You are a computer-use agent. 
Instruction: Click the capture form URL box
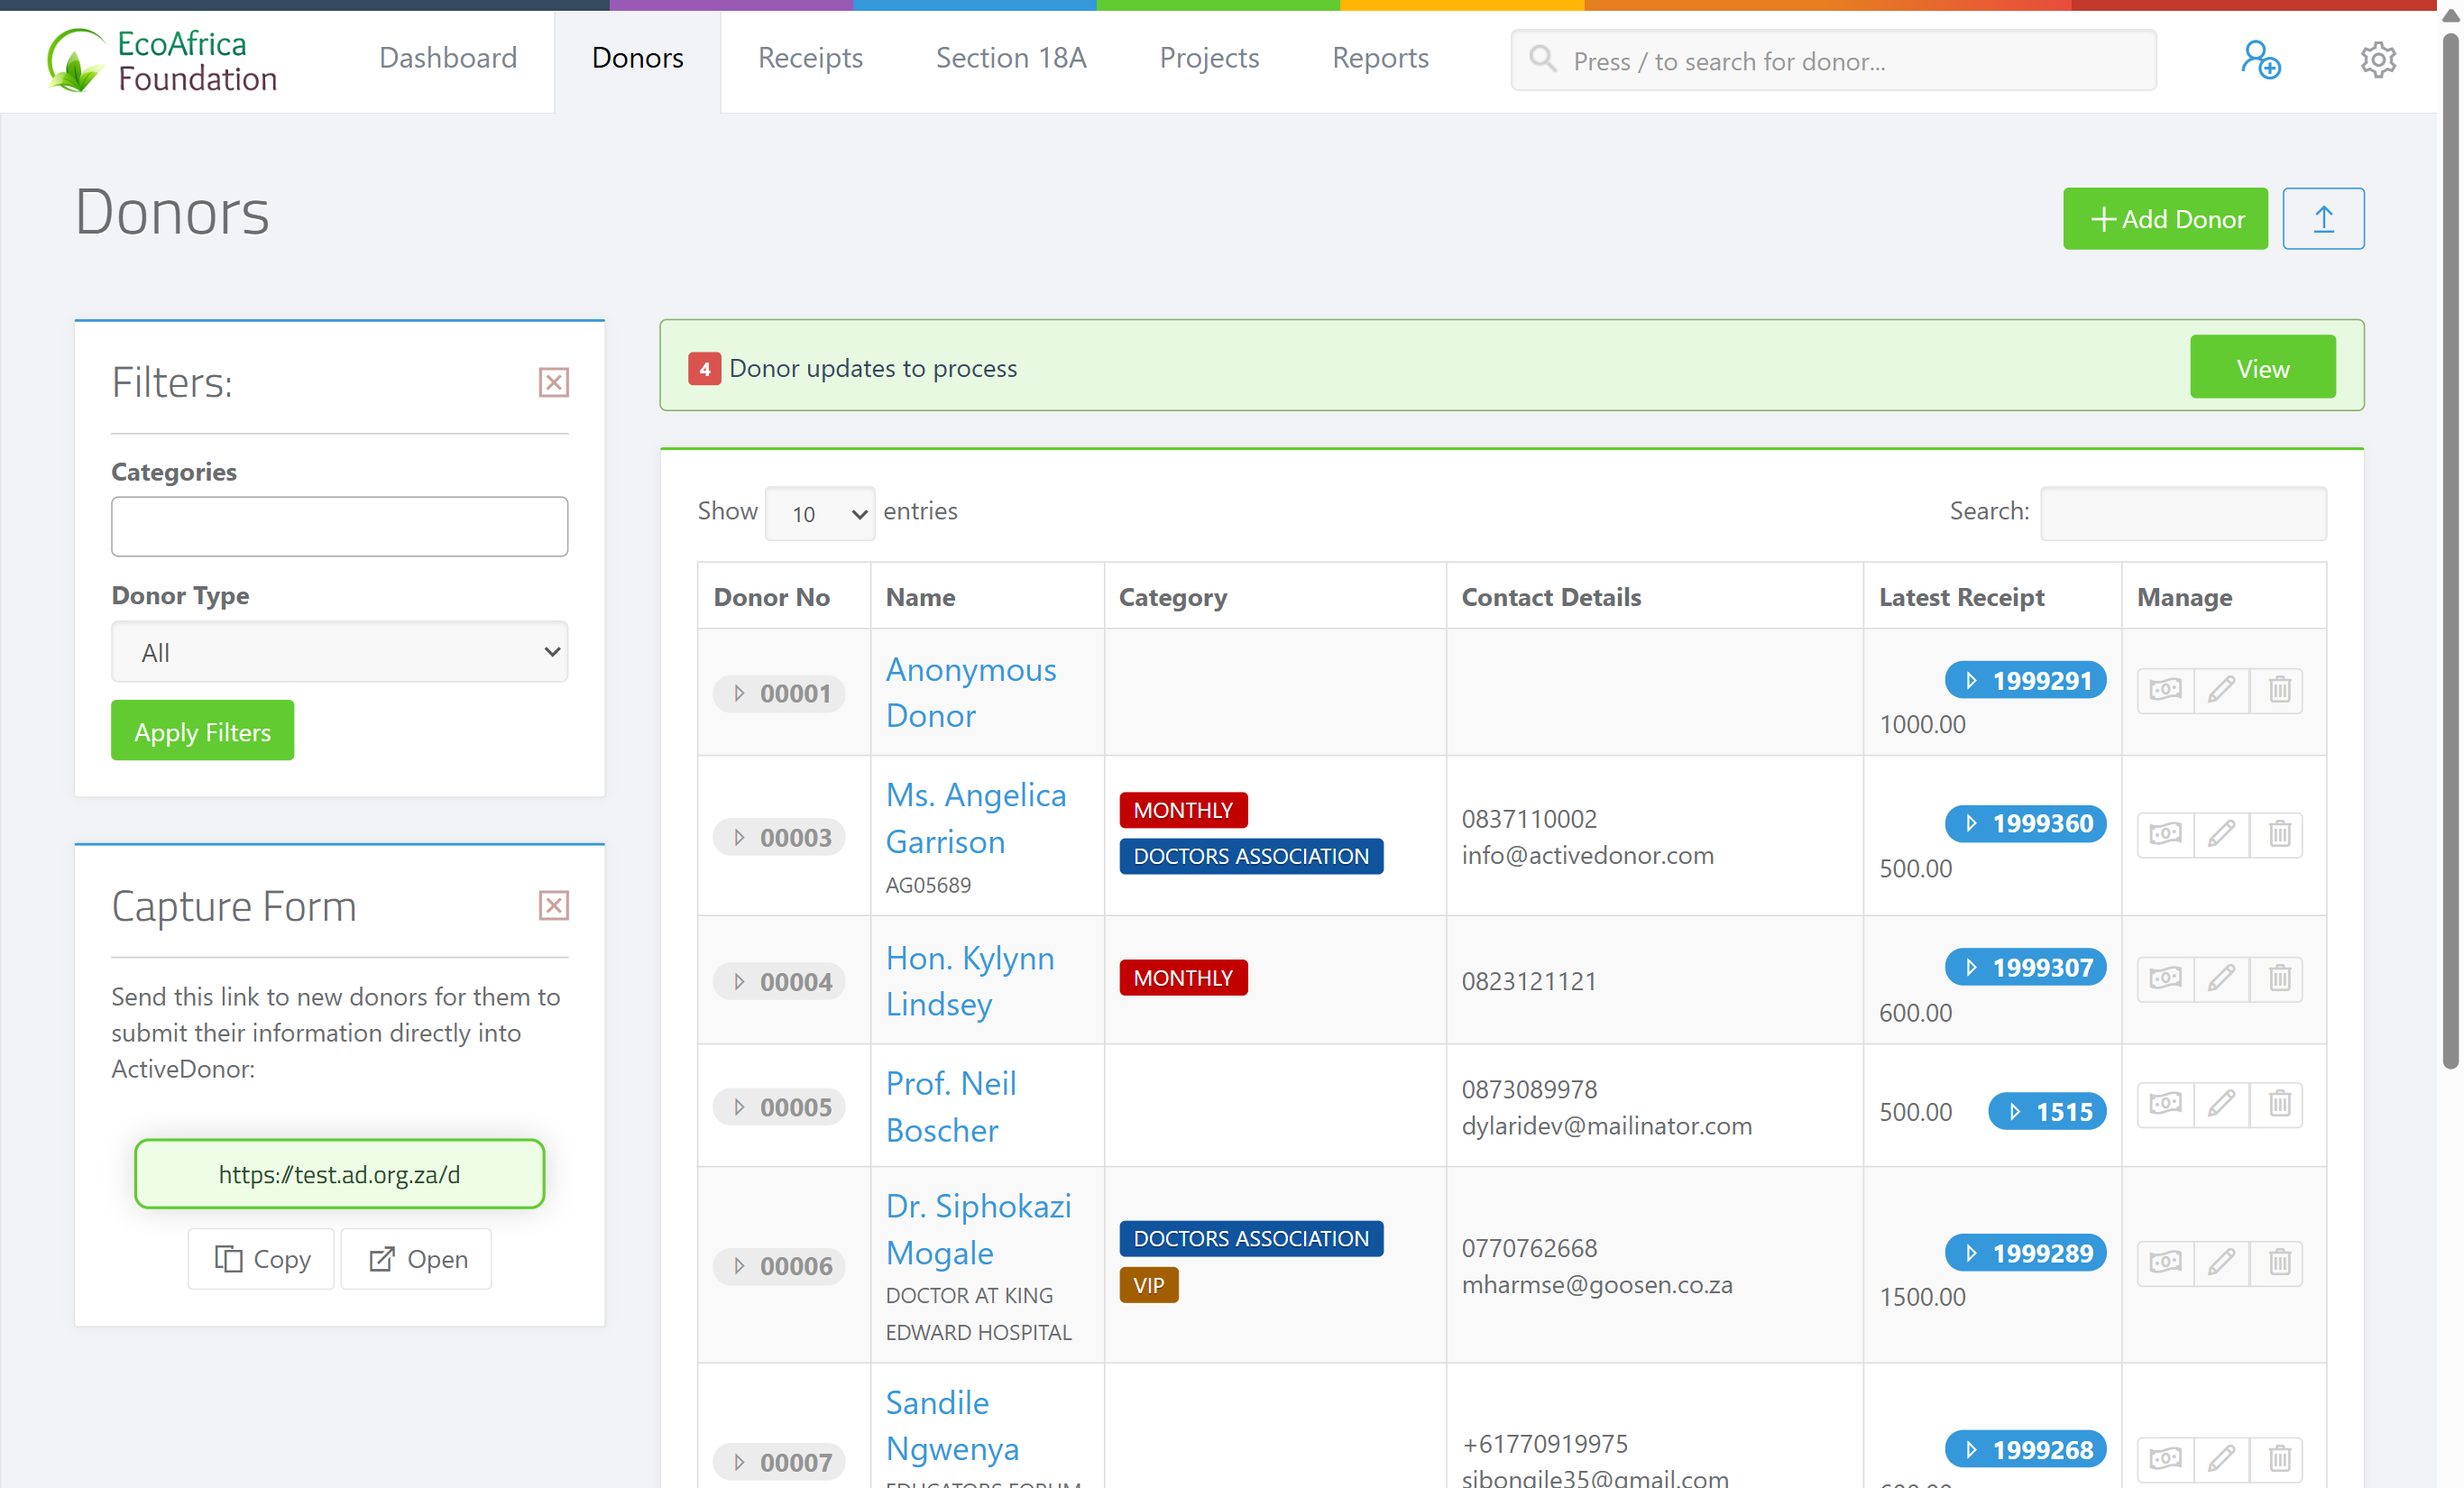tap(339, 1174)
